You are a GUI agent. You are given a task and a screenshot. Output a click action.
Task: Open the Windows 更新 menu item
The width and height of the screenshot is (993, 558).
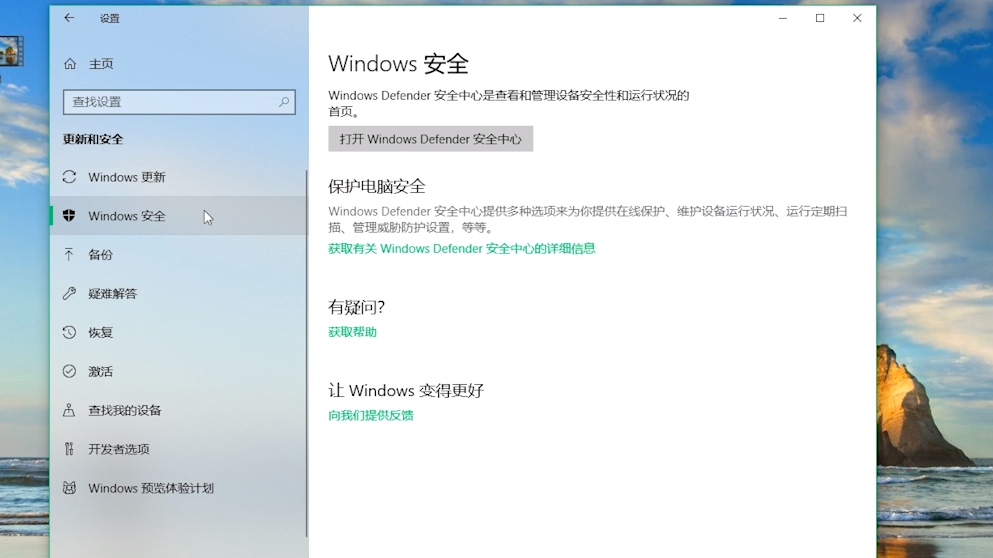pyautogui.click(x=179, y=177)
